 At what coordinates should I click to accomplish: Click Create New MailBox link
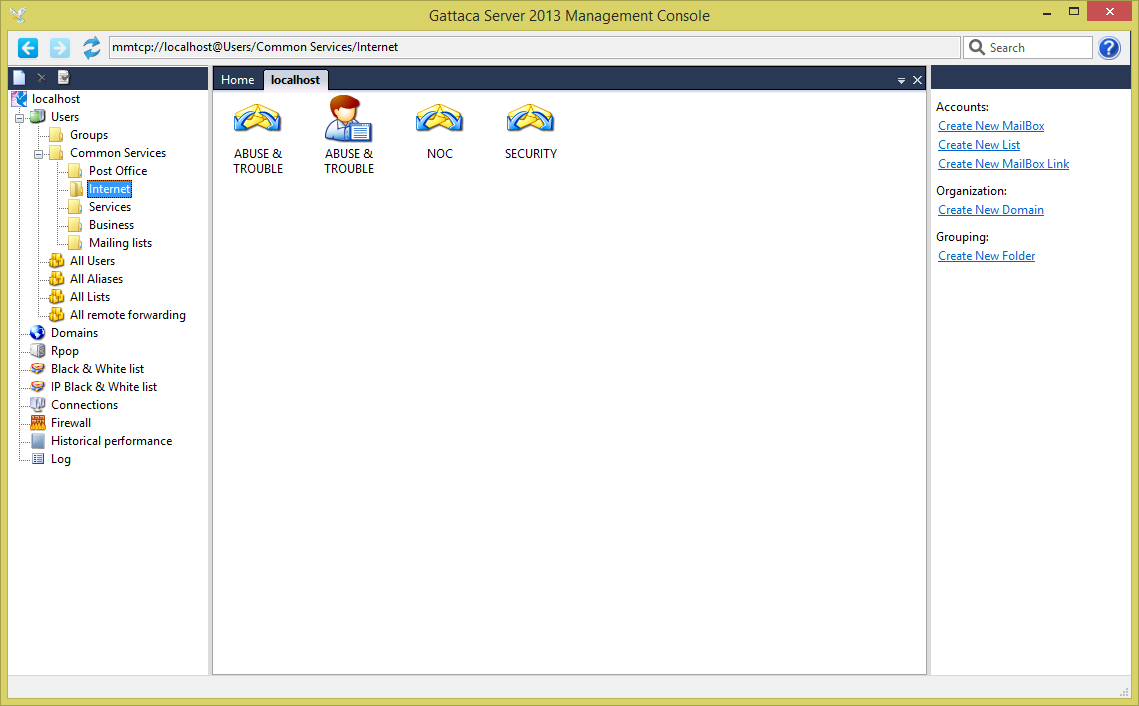point(991,126)
